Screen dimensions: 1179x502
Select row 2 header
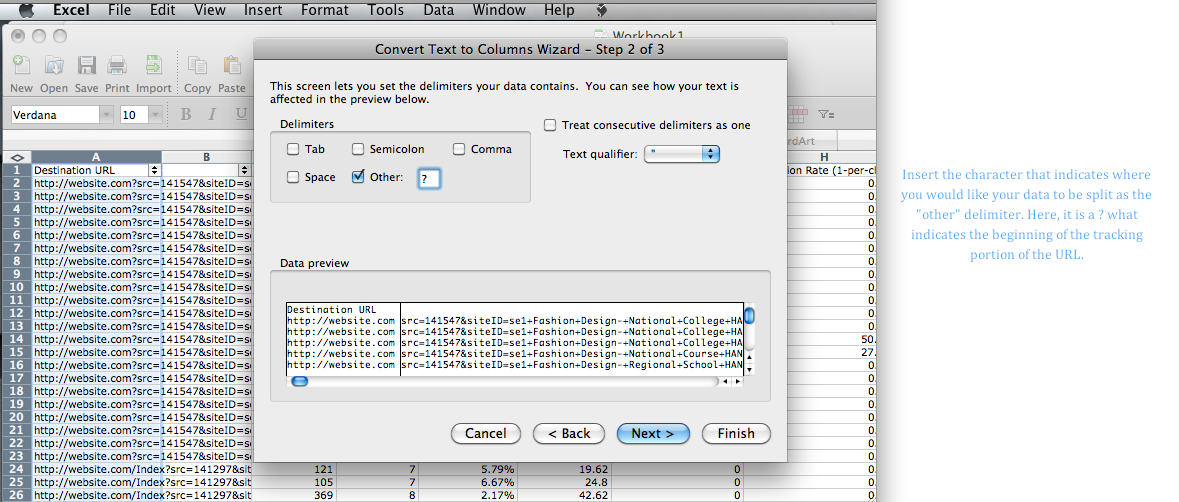click(17, 183)
